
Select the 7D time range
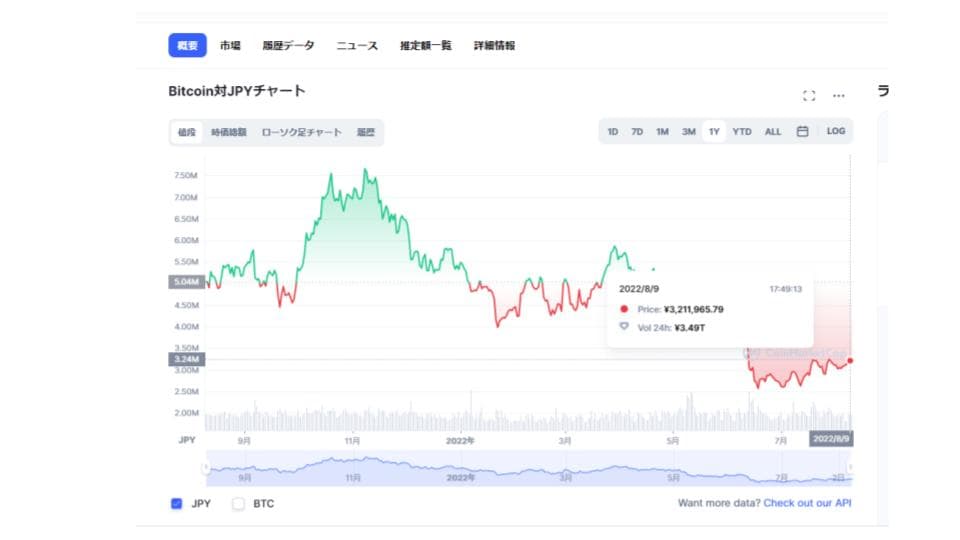(x=637, y=131)
